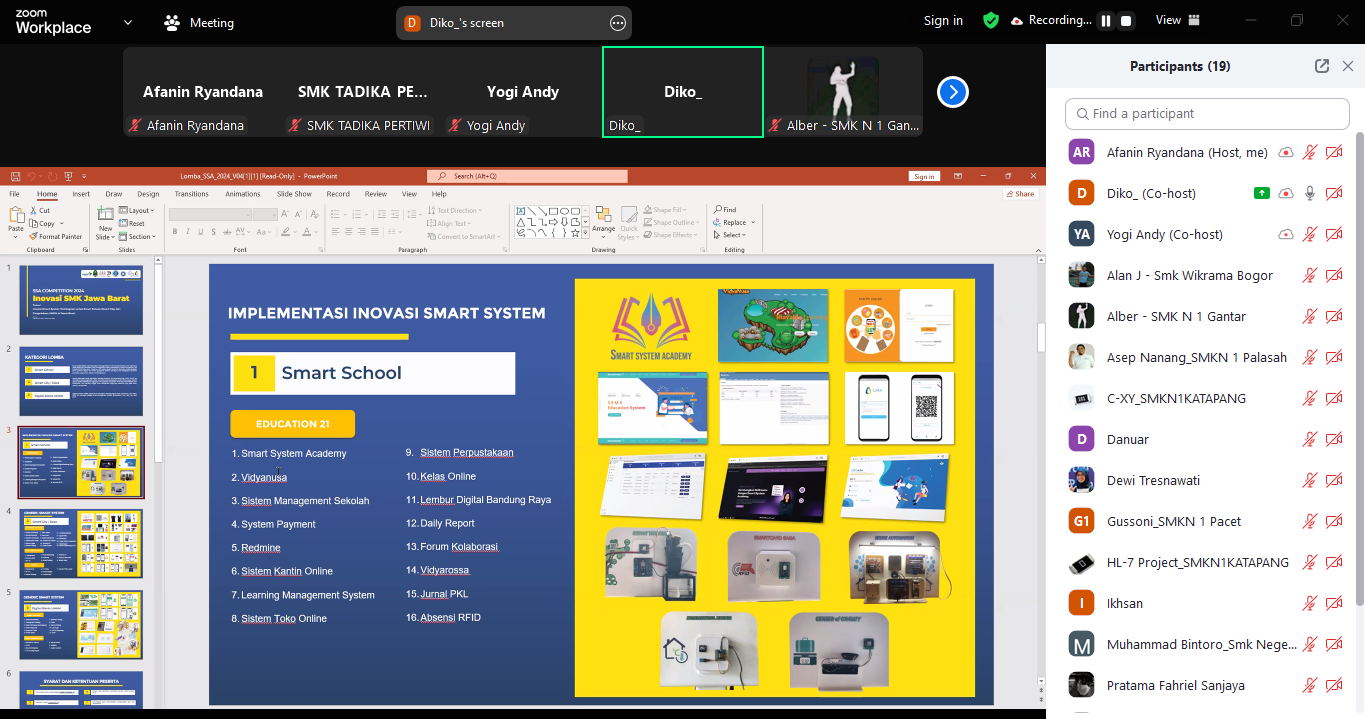Image resolution: width=1365 pixels, height=719 pixels.
Task: Switch to the Design ribbon tab
Action: (148, 194)
